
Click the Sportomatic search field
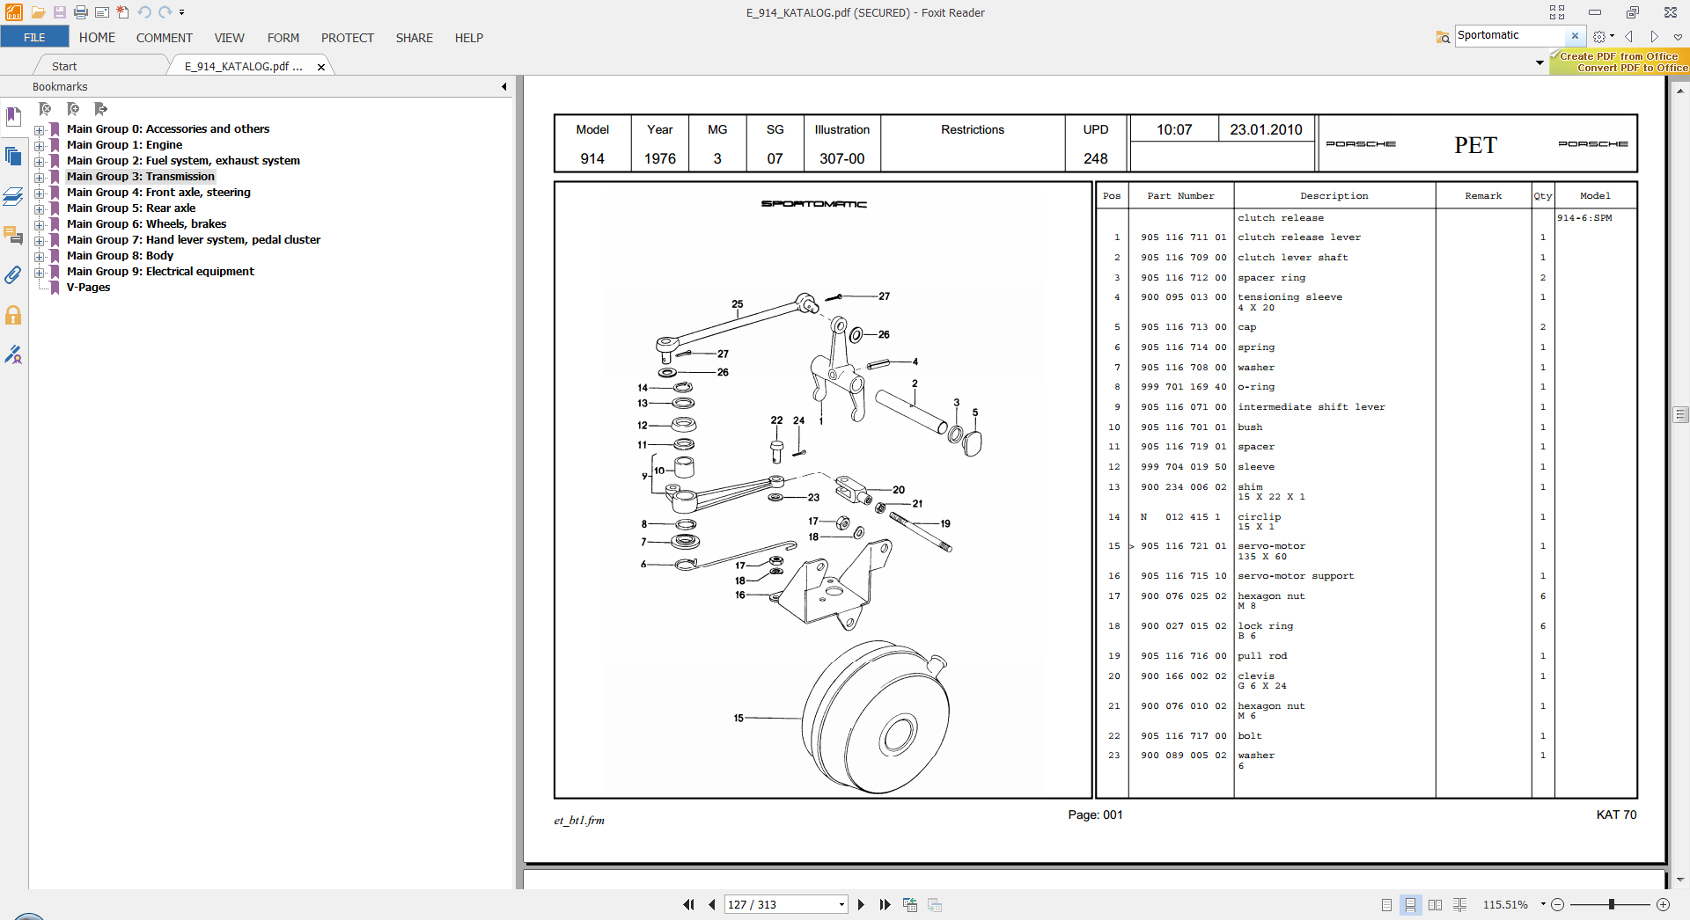(1509, 35)
